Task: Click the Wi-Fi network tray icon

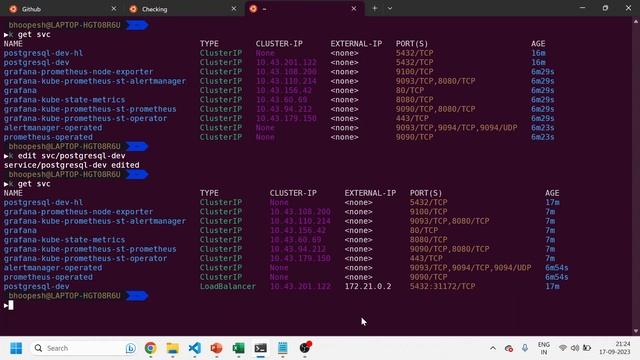Action: 563,348
